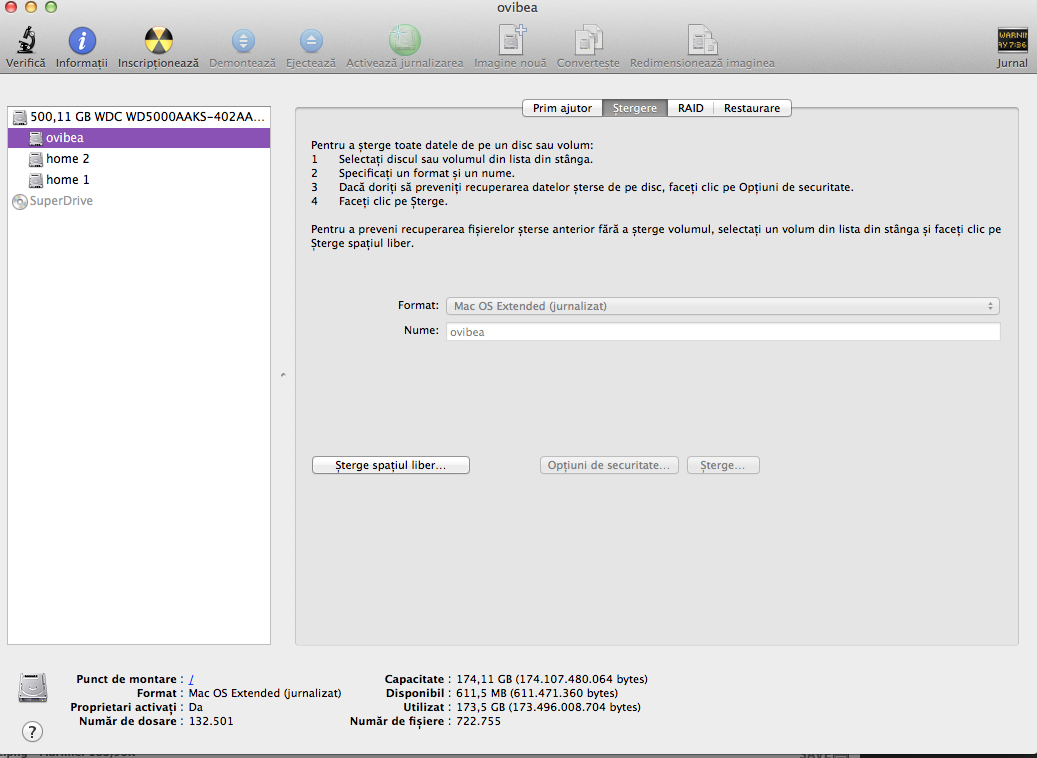Click the volume icon next to home 1
Image resolution: width=1037 pixels, height=758 pixels.
click(36, 180)
